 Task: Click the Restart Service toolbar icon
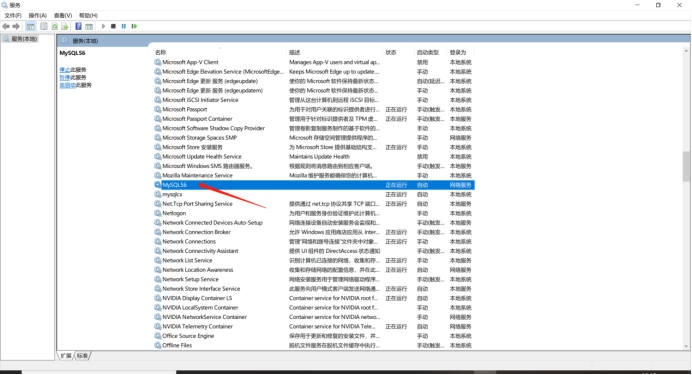[x=134, y=26]
